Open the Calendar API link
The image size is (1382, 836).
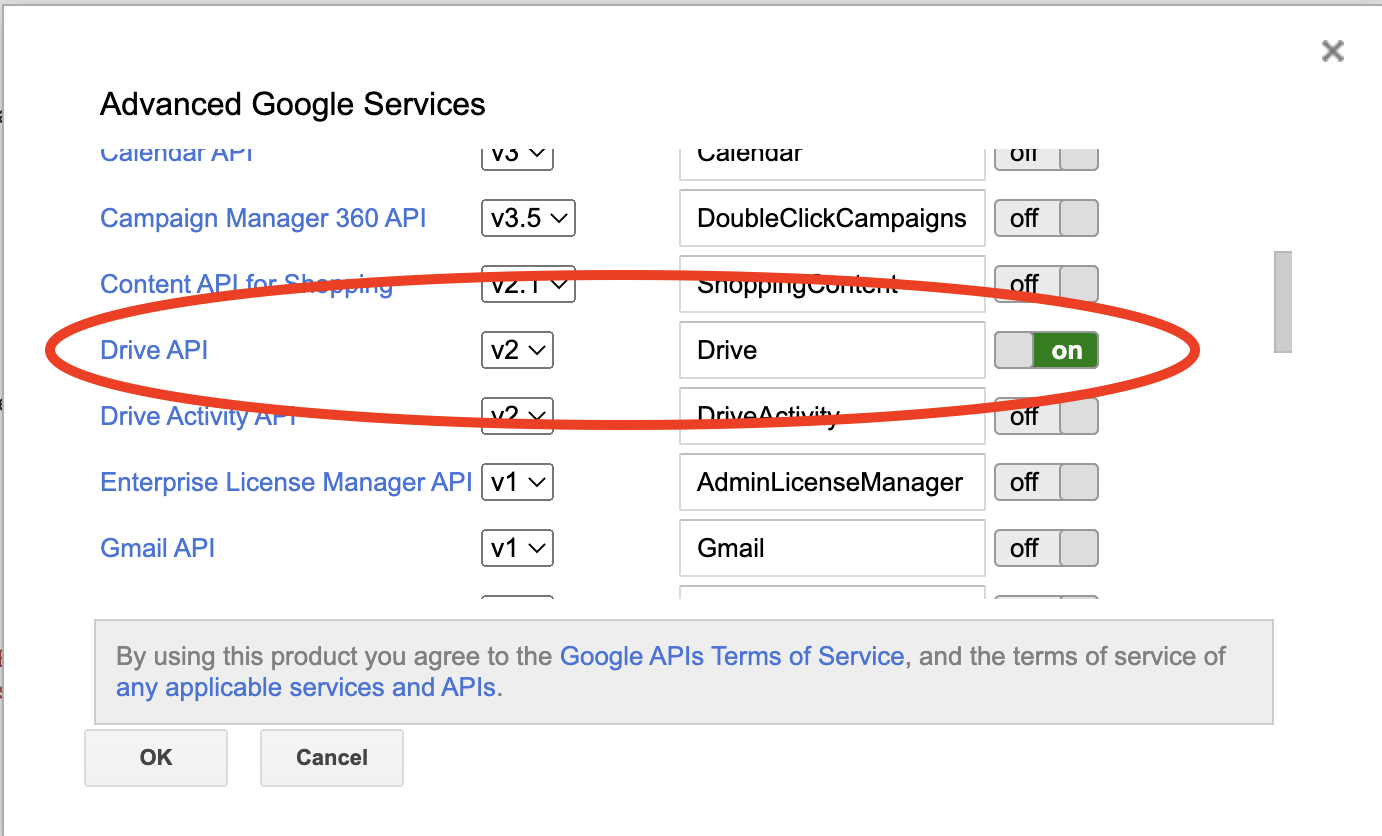pos(176,153)
